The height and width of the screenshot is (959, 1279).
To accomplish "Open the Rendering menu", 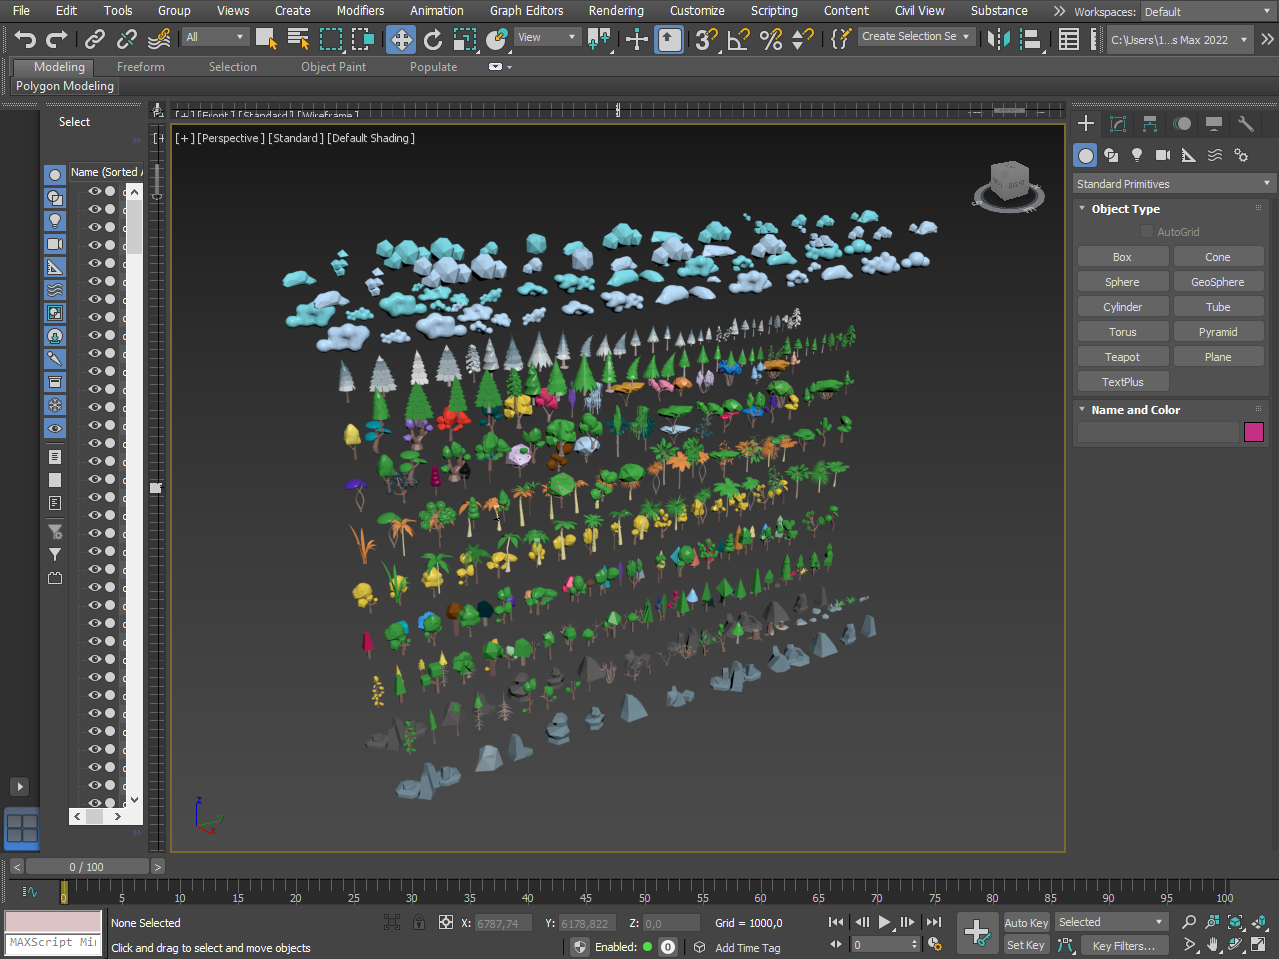I will 615,11.
